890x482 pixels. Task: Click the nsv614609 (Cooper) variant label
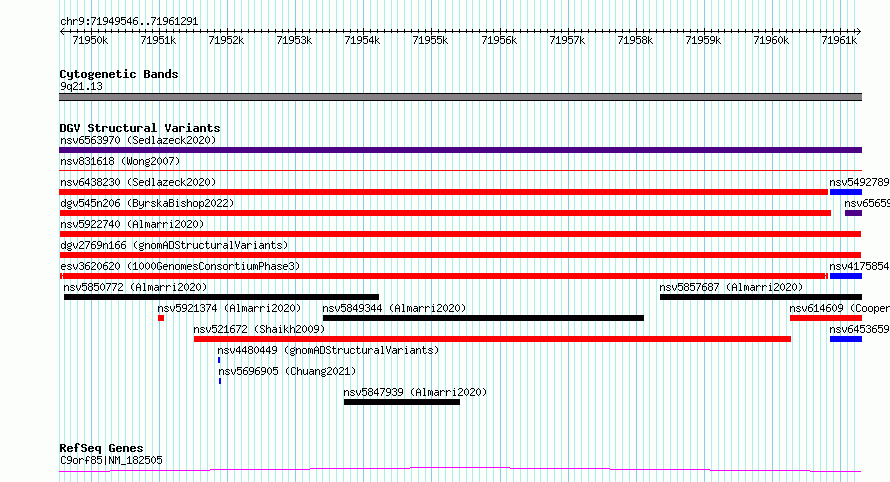pos(839,308)
